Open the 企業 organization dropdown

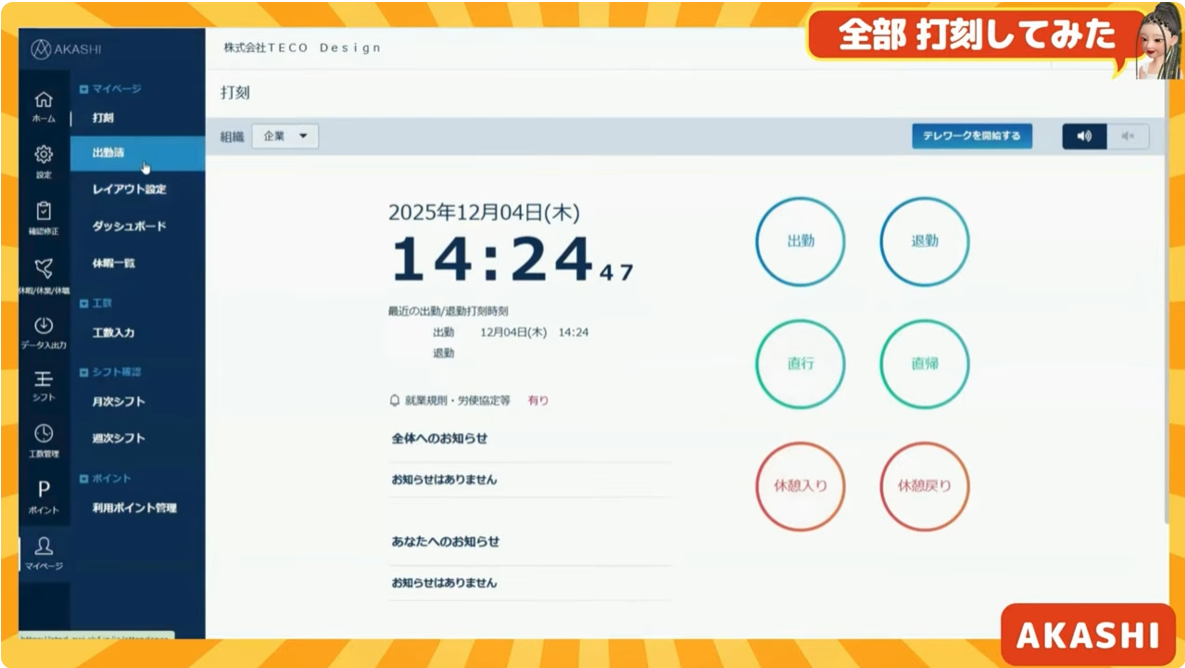point(285,136)
